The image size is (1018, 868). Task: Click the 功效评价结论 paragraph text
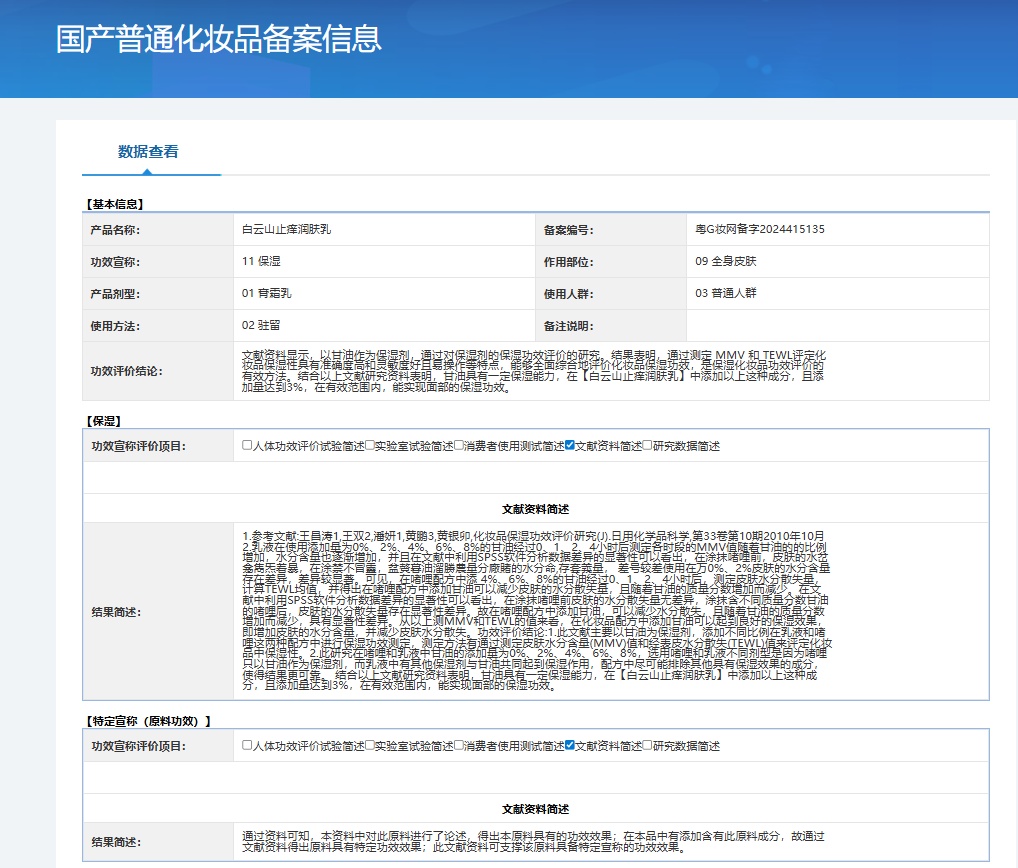pyautogui.click(x=534, y=371)
